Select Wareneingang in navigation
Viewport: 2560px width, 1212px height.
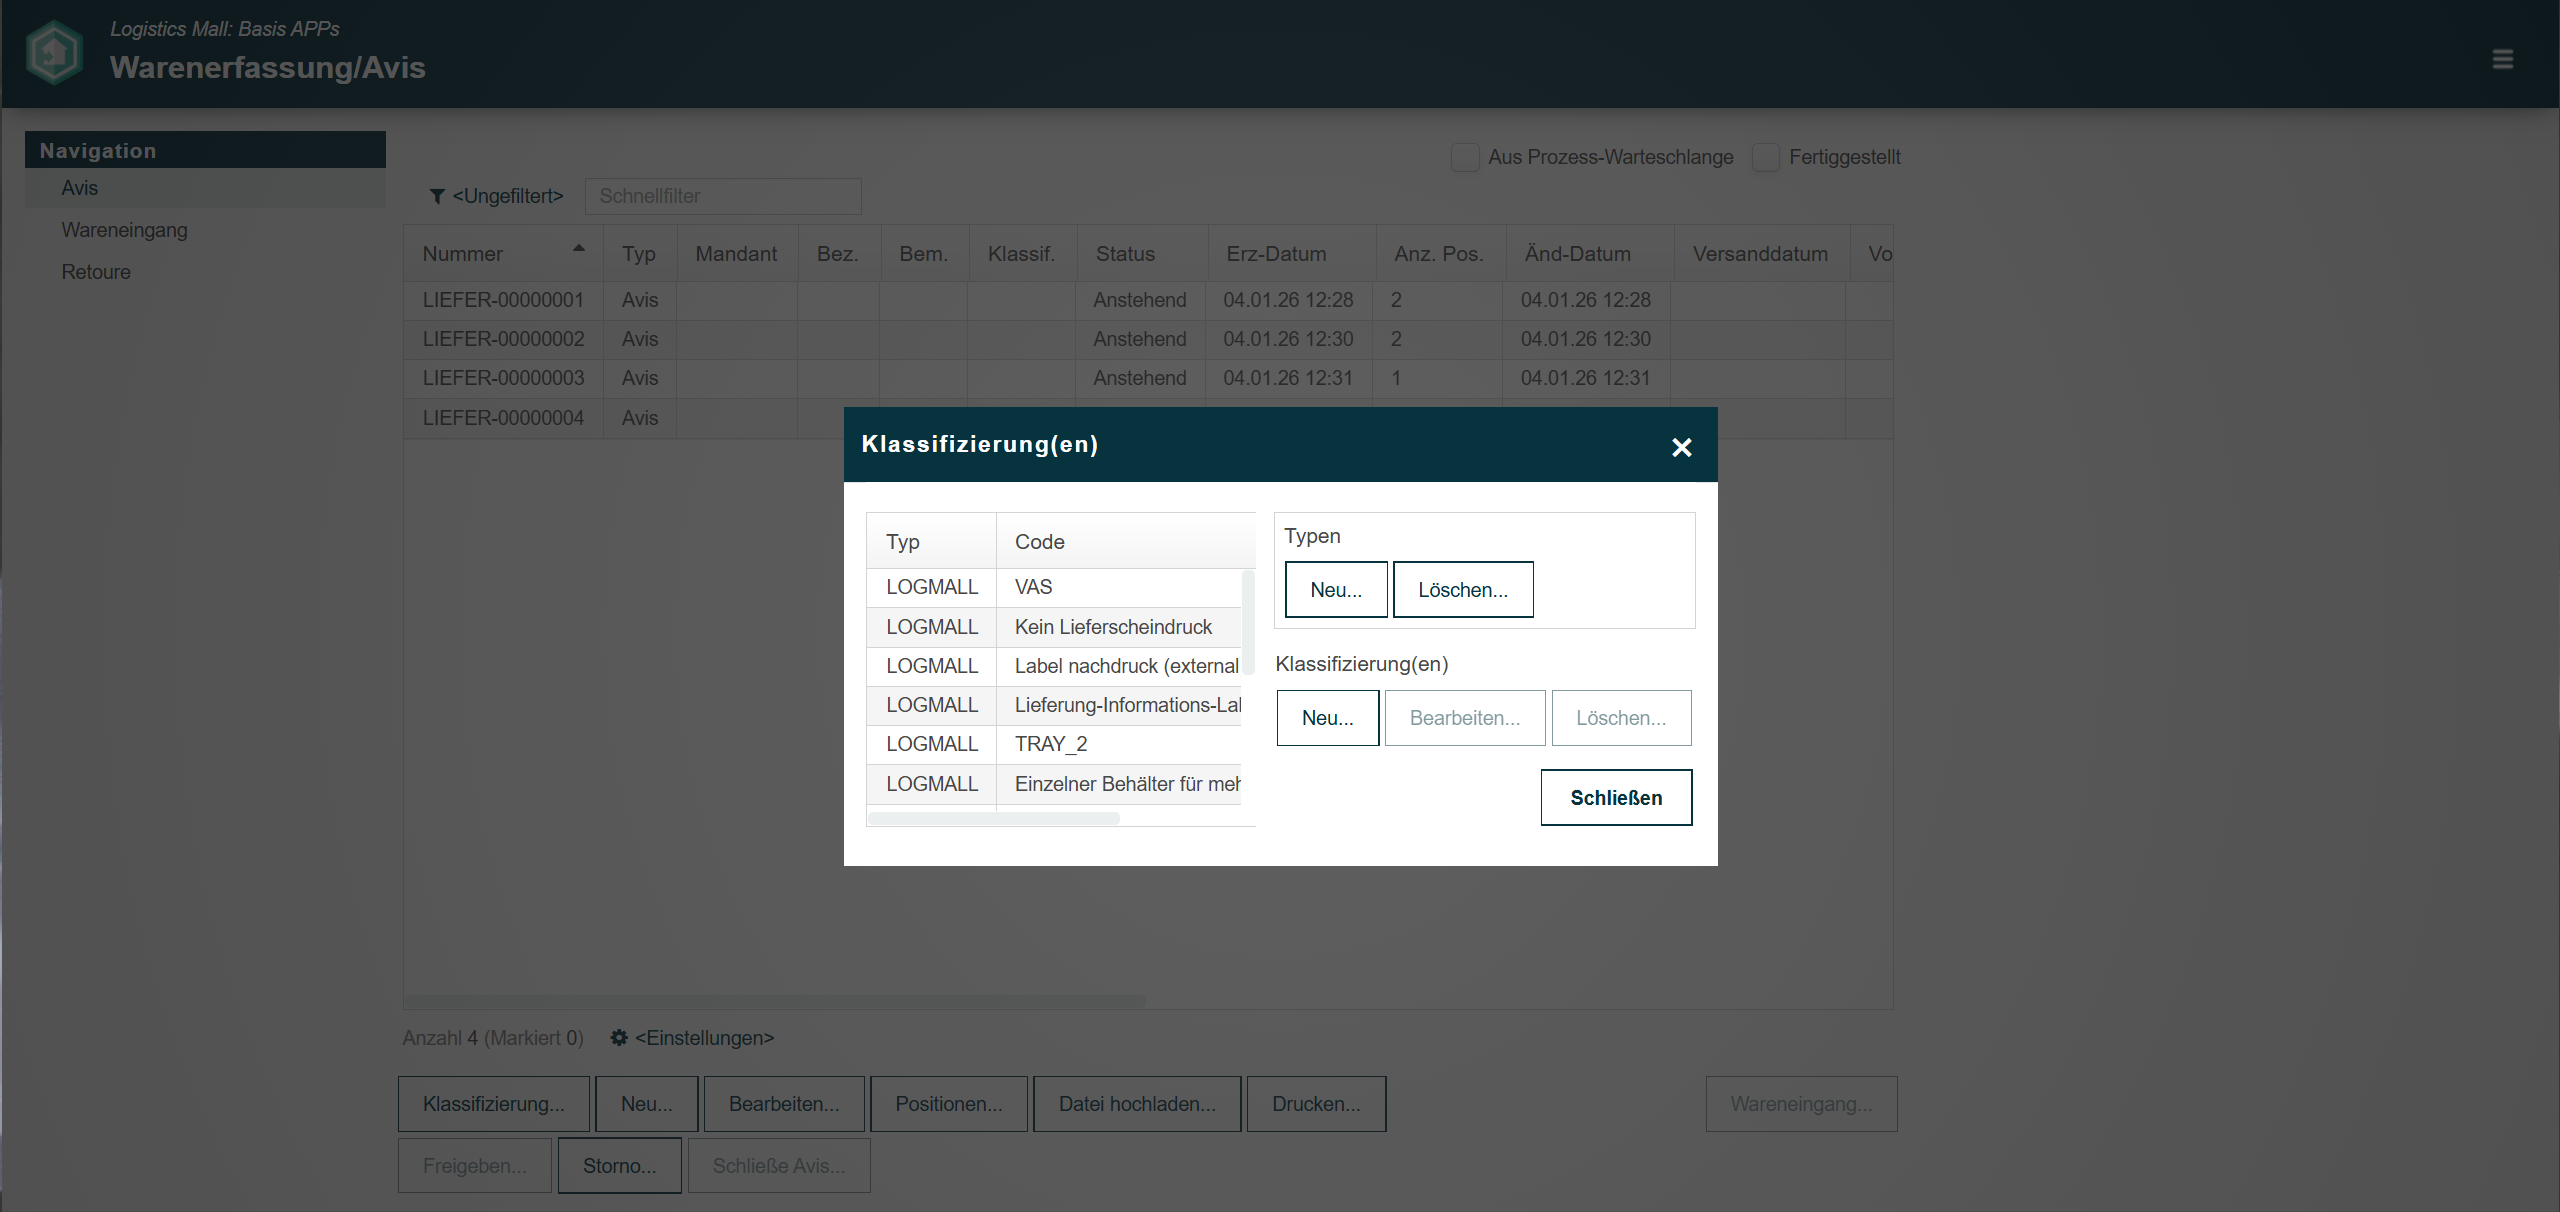(x=124, y=230)
